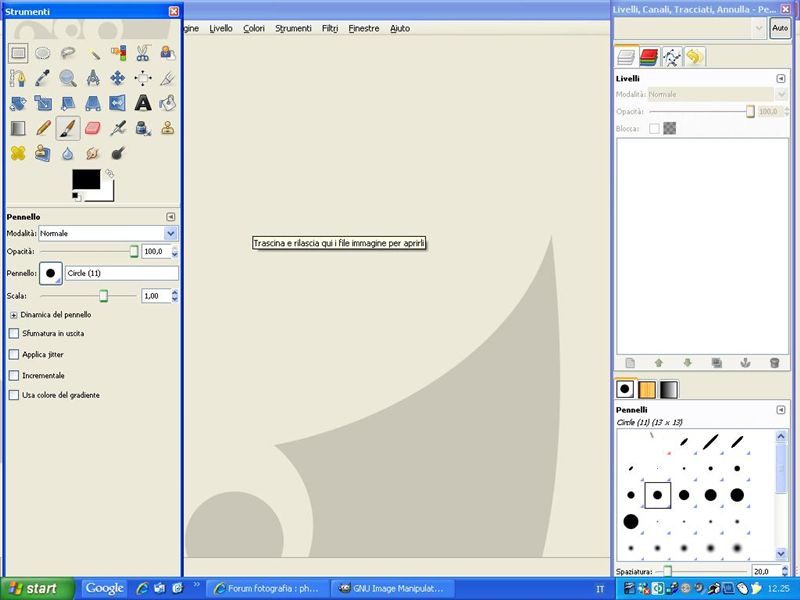
Task: Select the Shear tool
Action: click(68, 103)
